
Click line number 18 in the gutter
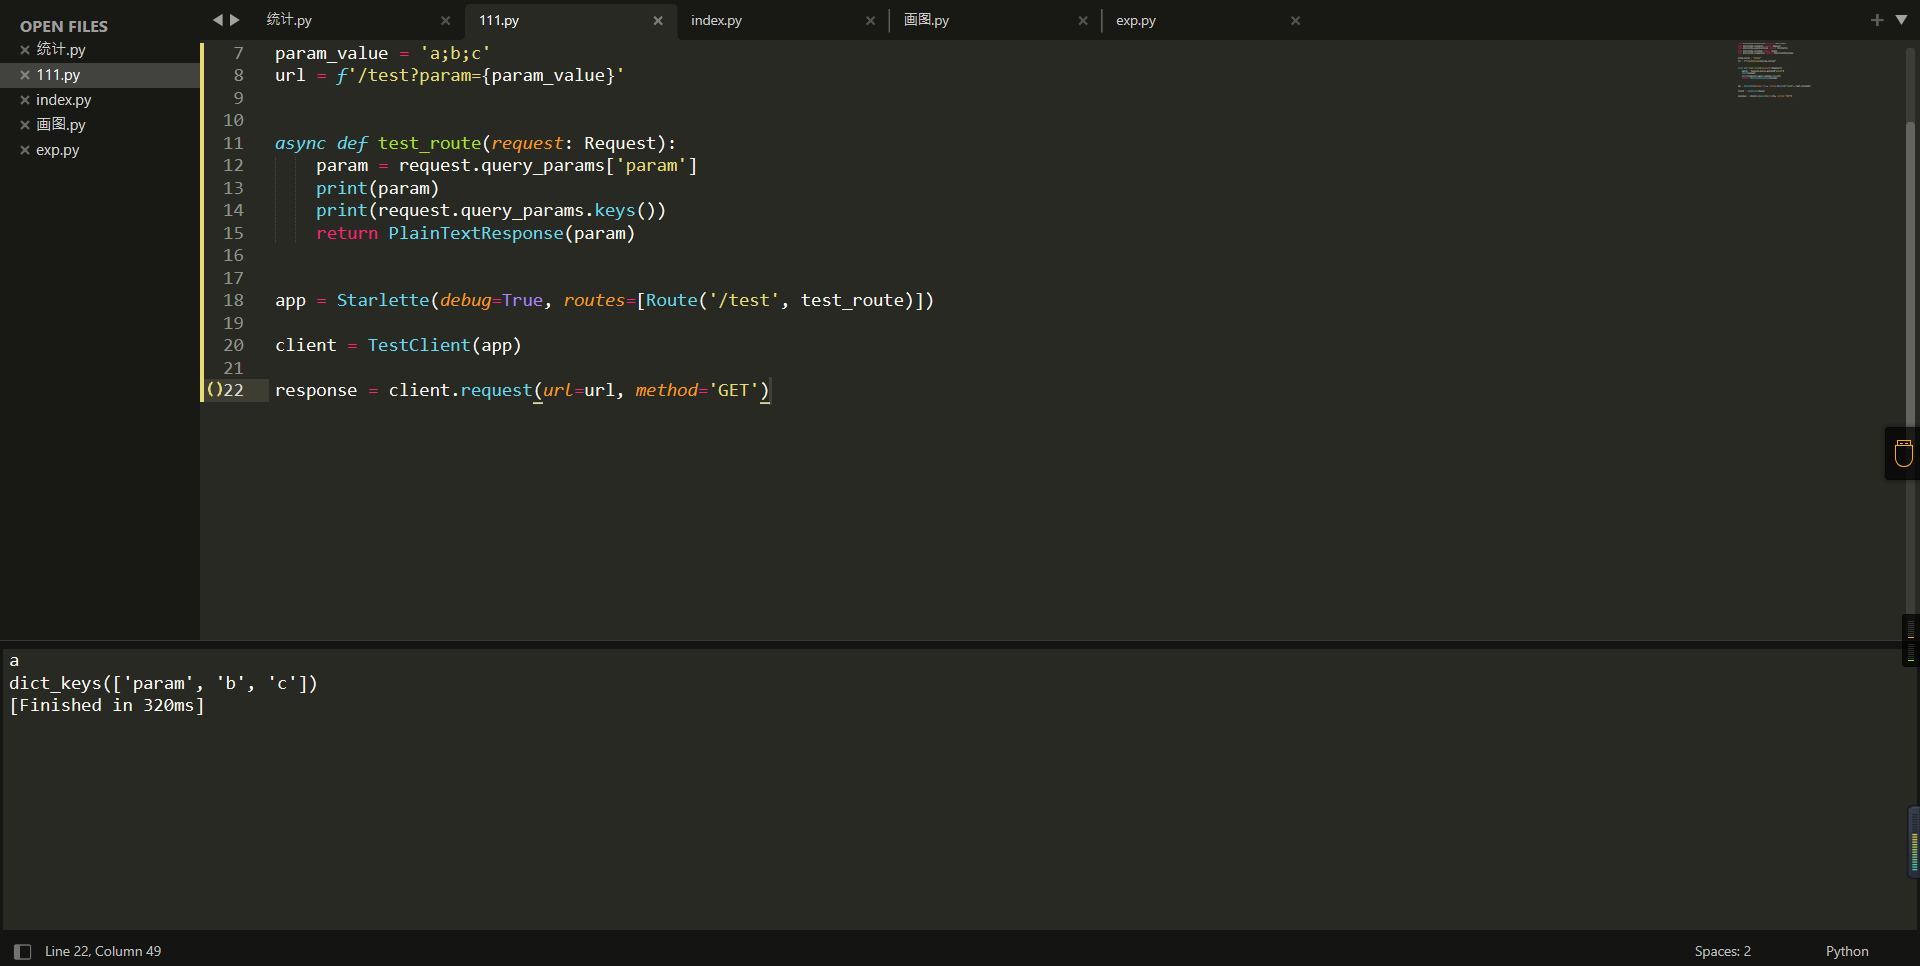233,300
